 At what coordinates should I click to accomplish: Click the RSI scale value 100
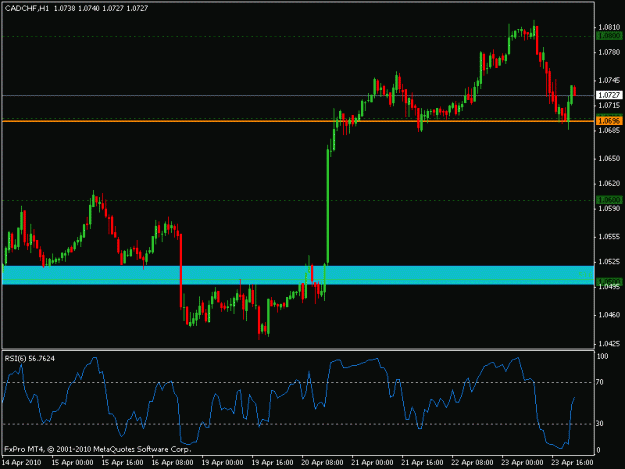[x=602, y=356]
